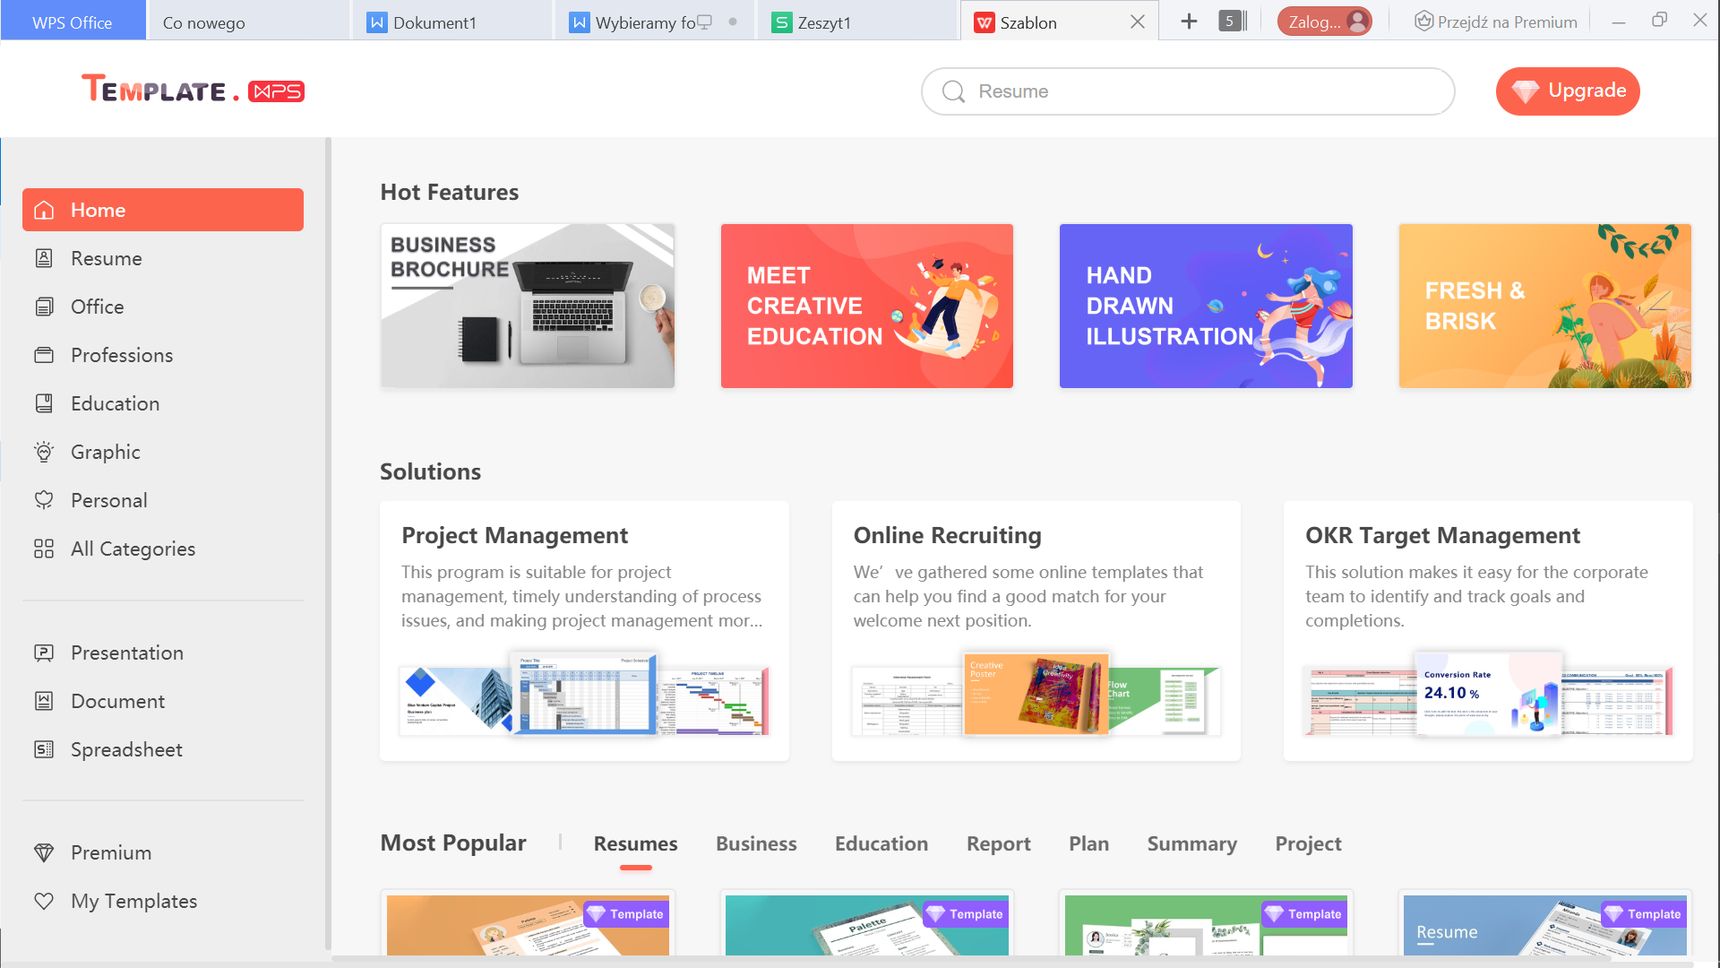Image resolution: width=1720 pixels, height=968 pixels.
Task: Select the Business tab under Most Popular
Action: tap(756, 844)
